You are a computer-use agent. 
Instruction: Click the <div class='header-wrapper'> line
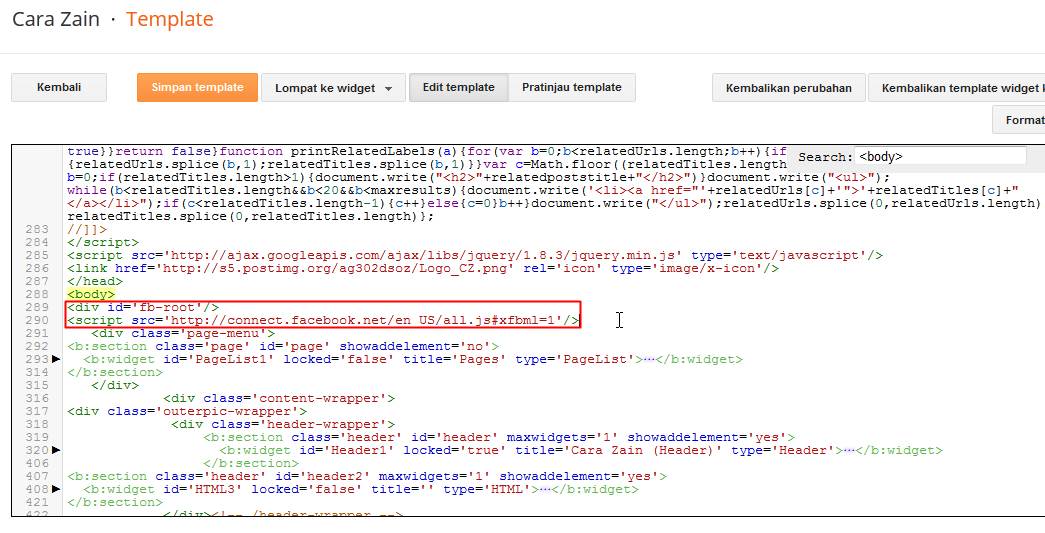click(x=283, y=424)
